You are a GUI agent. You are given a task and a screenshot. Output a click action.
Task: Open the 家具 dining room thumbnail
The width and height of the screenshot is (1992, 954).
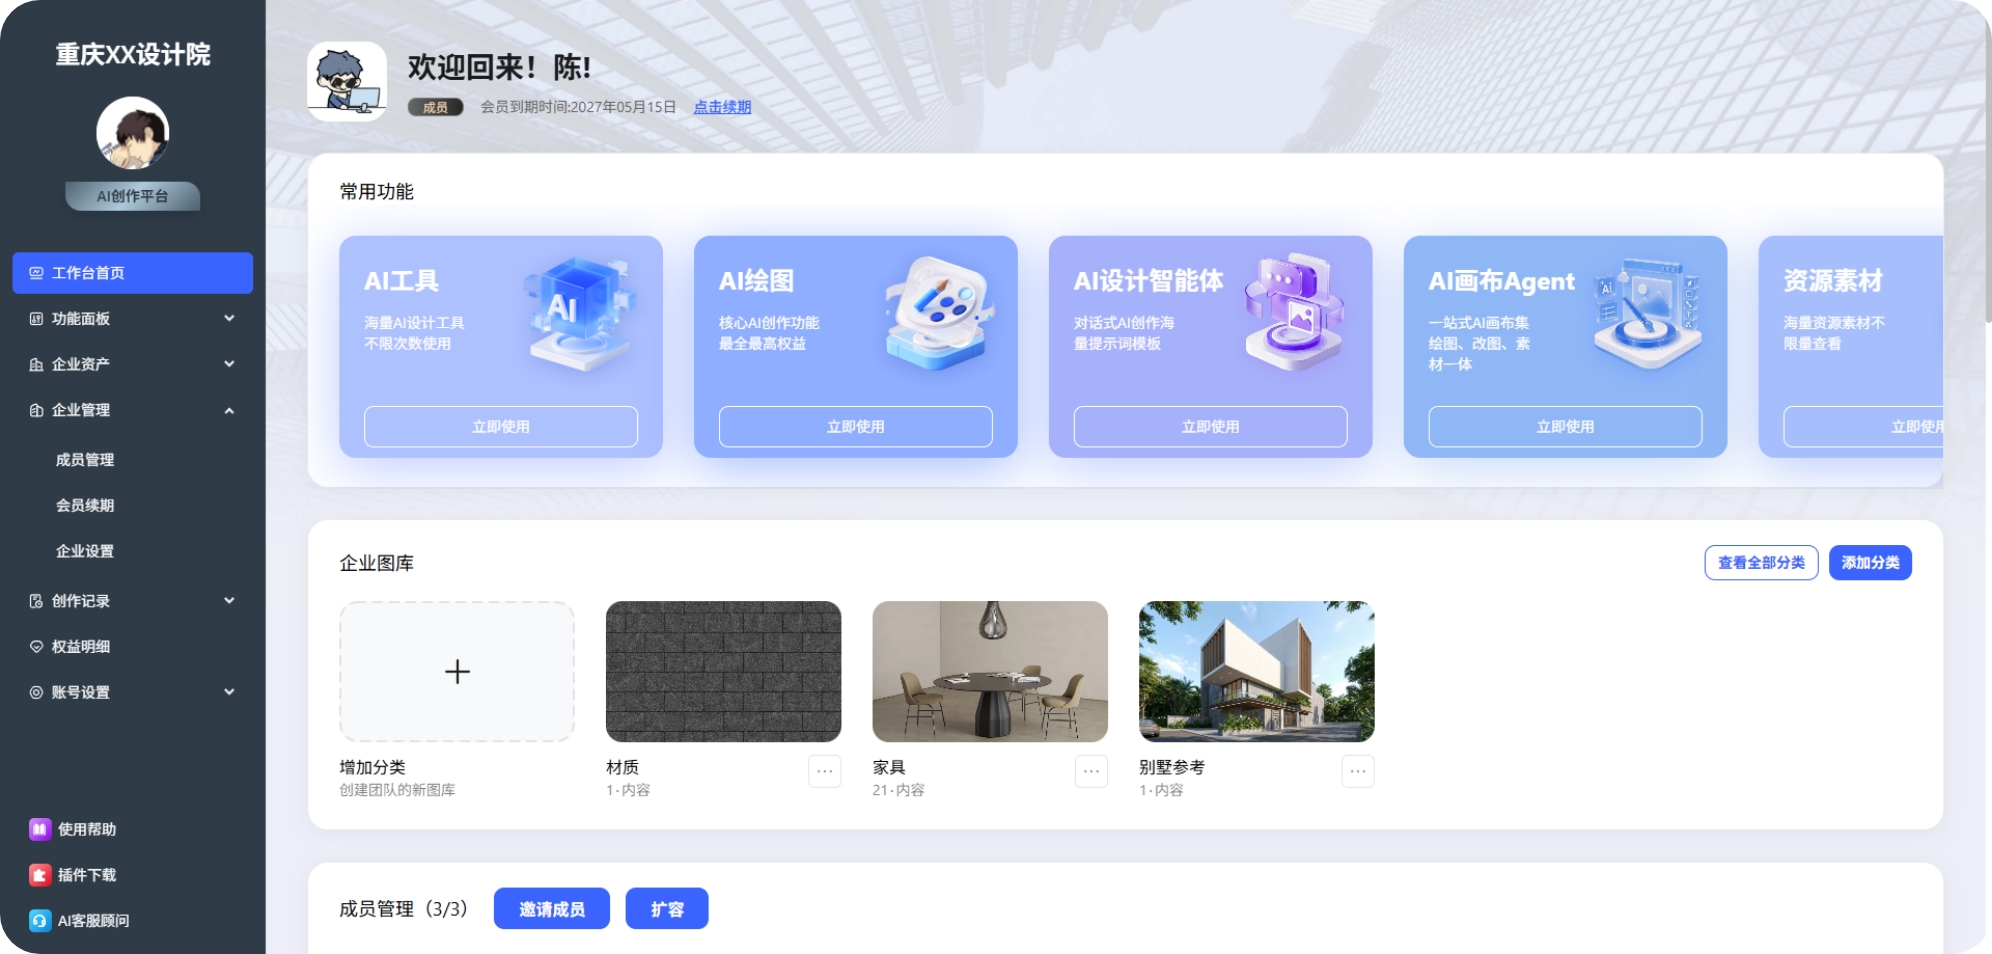tap(990, 671)
